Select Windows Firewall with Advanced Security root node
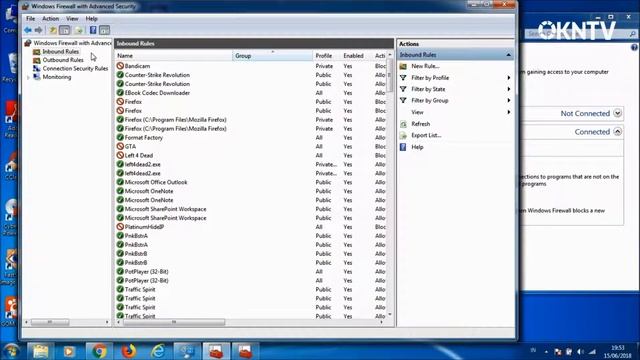The width and height of the screenshot is (640, 360). [x=72, y=43]
